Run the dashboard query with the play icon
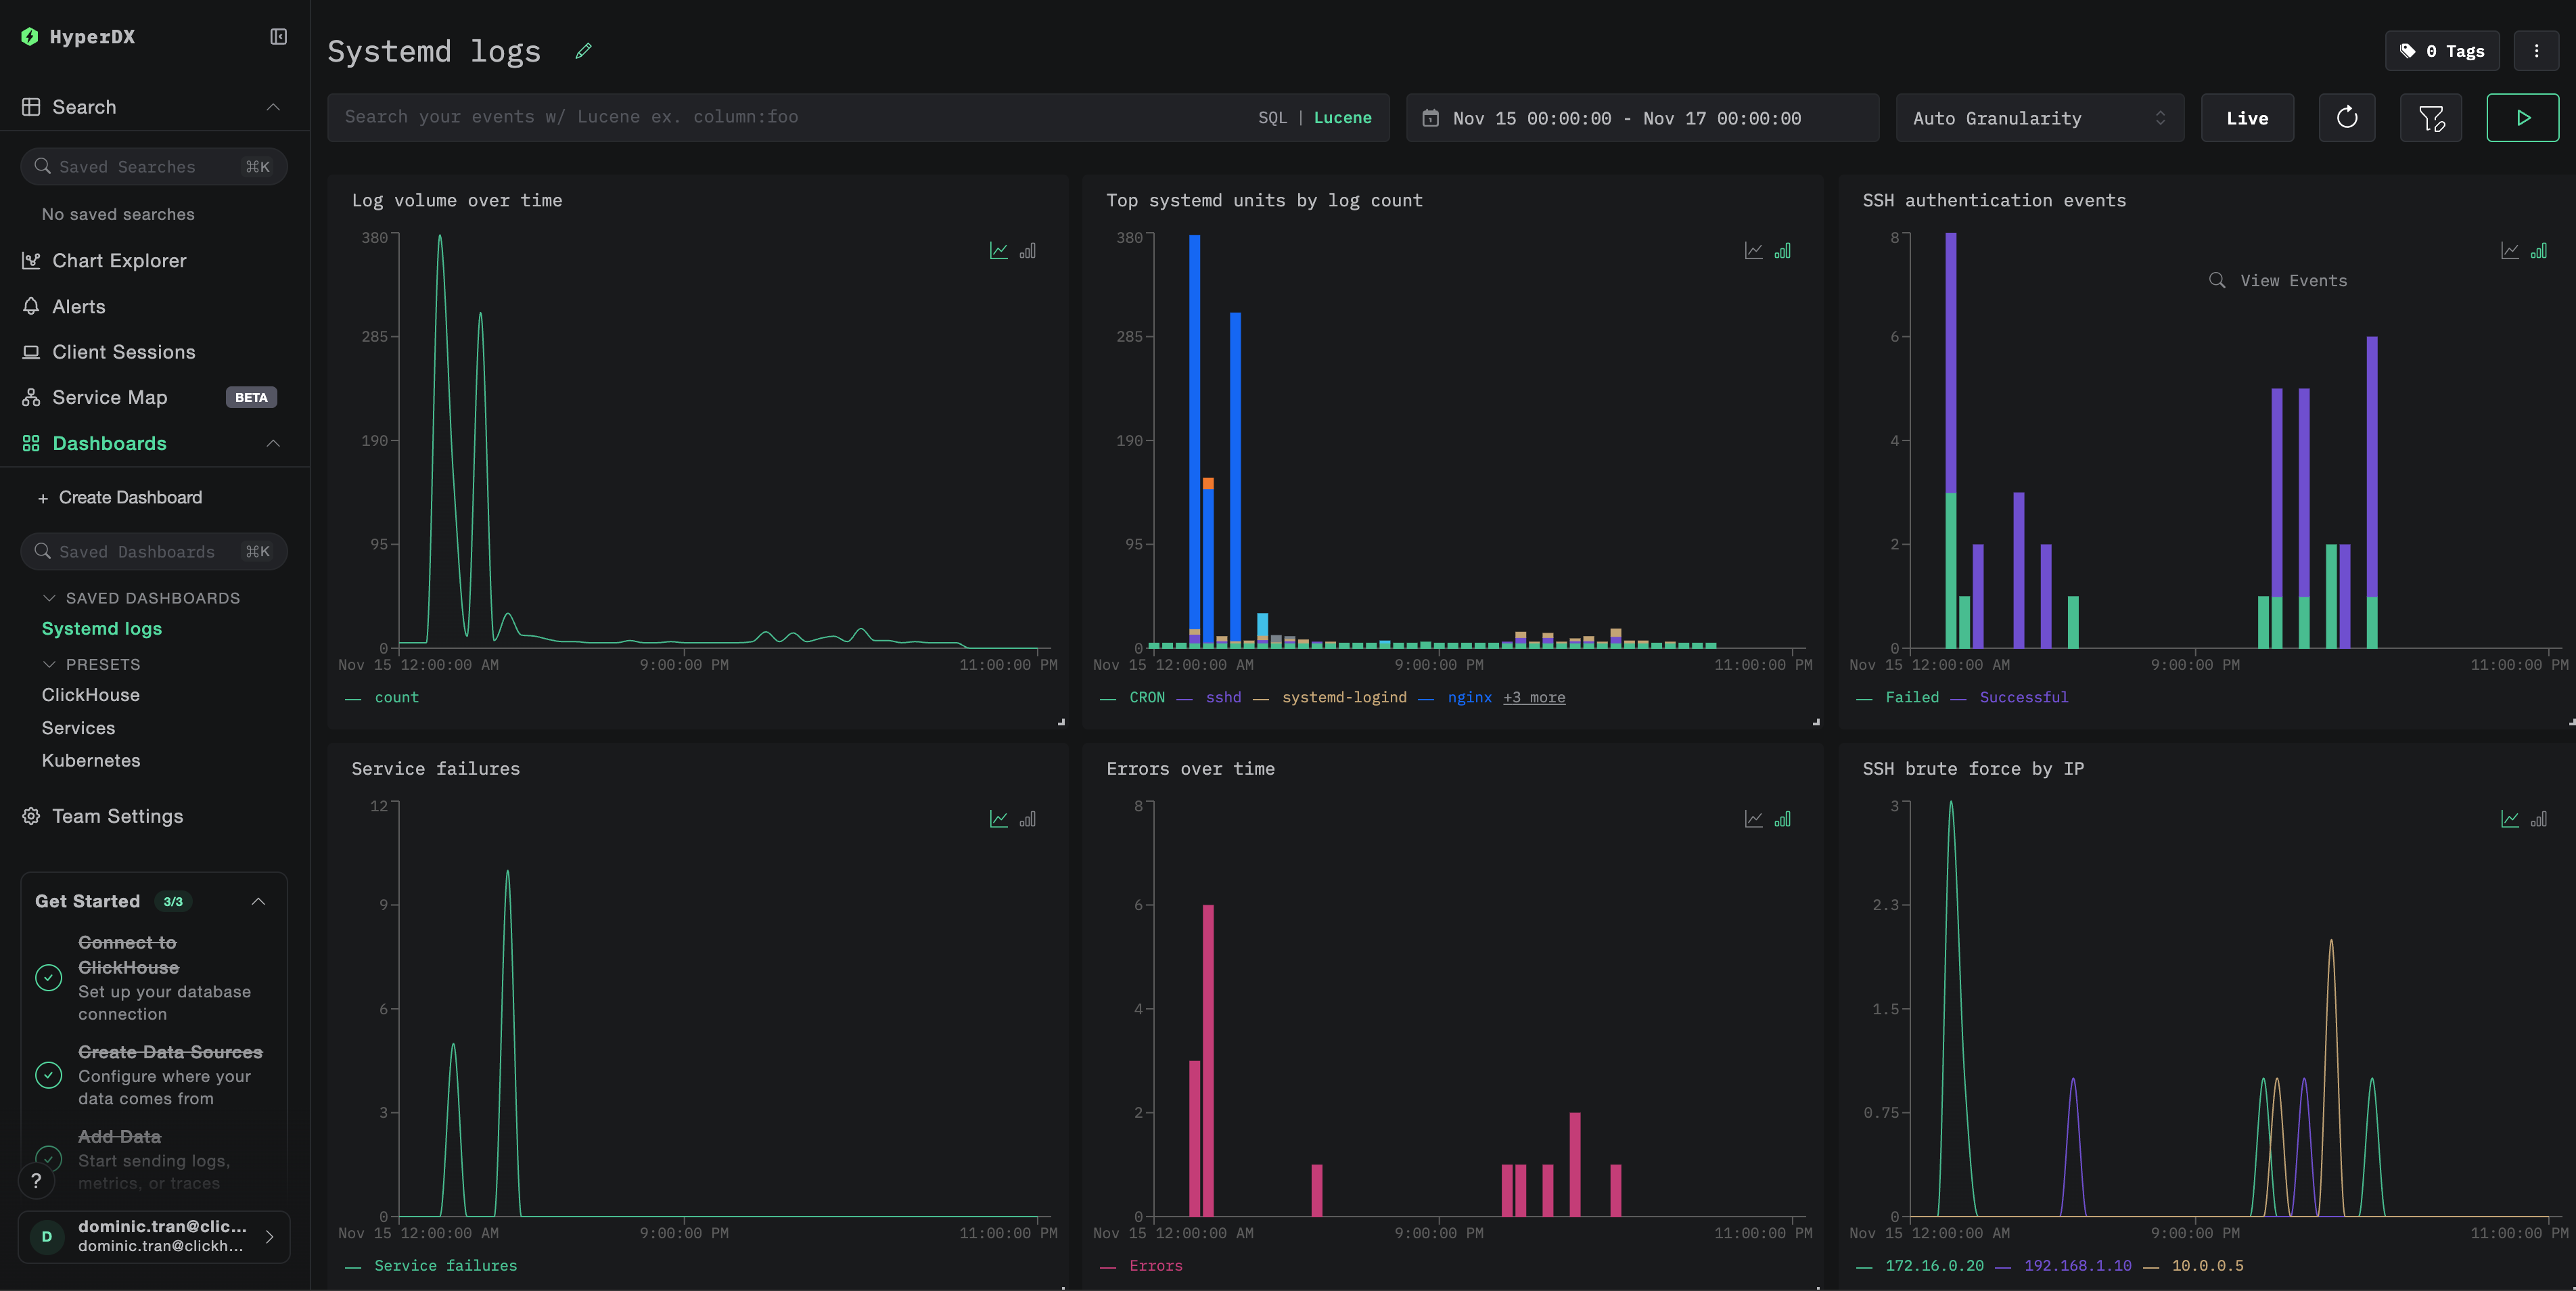Image resolution: width=2576 pixels, height=1291 pixels. (2522, 117)
